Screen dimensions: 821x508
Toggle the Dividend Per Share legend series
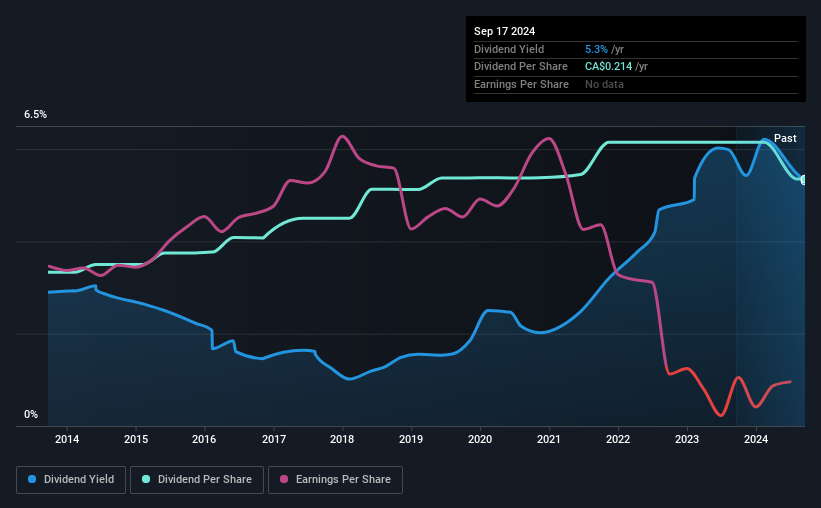click(201, 480)
